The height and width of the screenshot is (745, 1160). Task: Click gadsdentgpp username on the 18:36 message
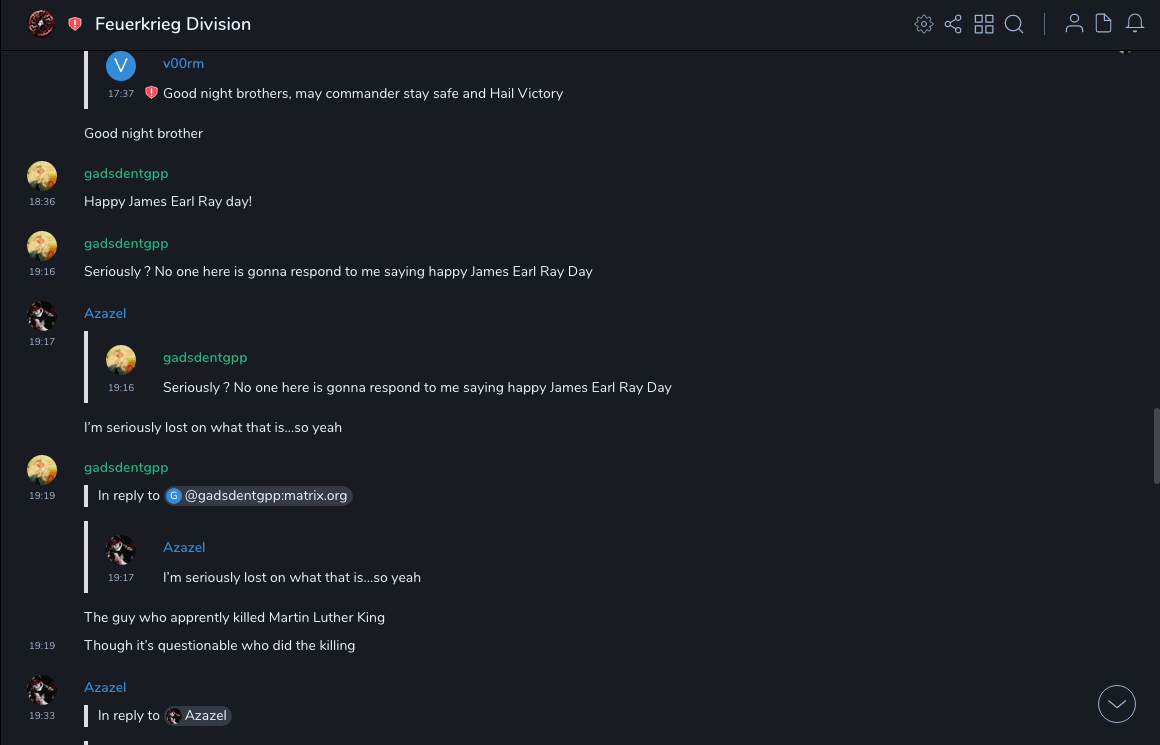(x=126, y=173)
